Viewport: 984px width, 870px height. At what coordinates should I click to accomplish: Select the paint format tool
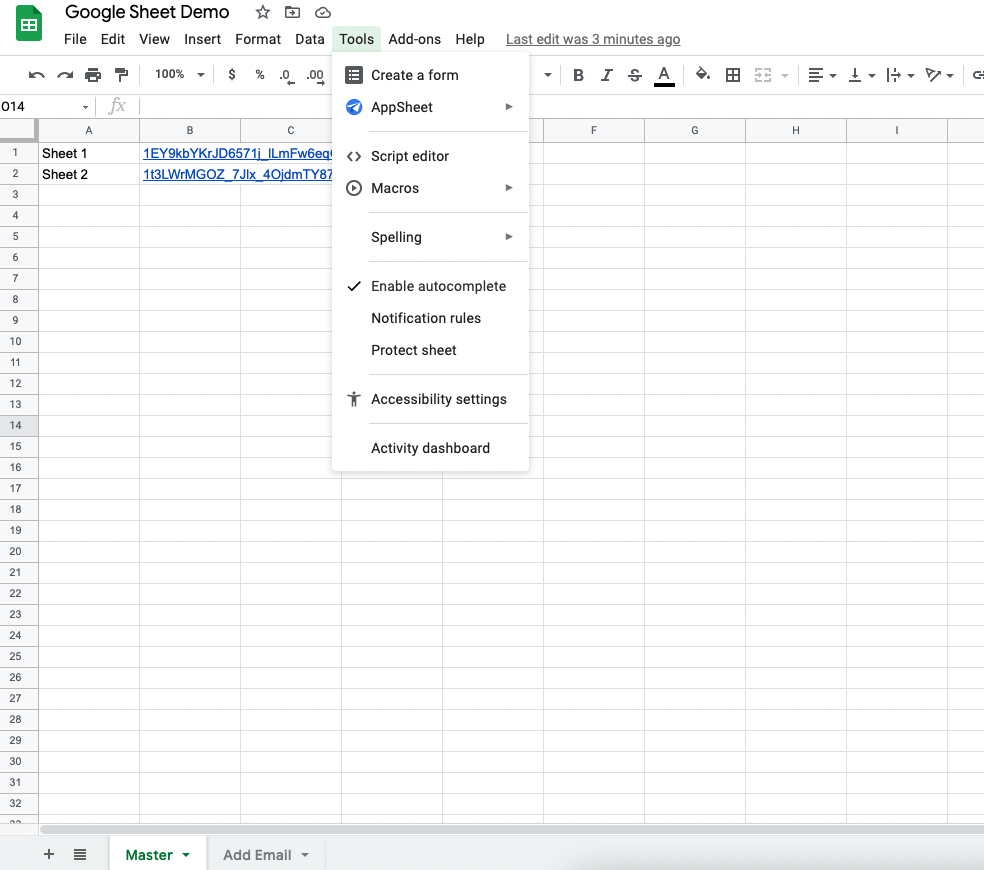click(121, 75)
